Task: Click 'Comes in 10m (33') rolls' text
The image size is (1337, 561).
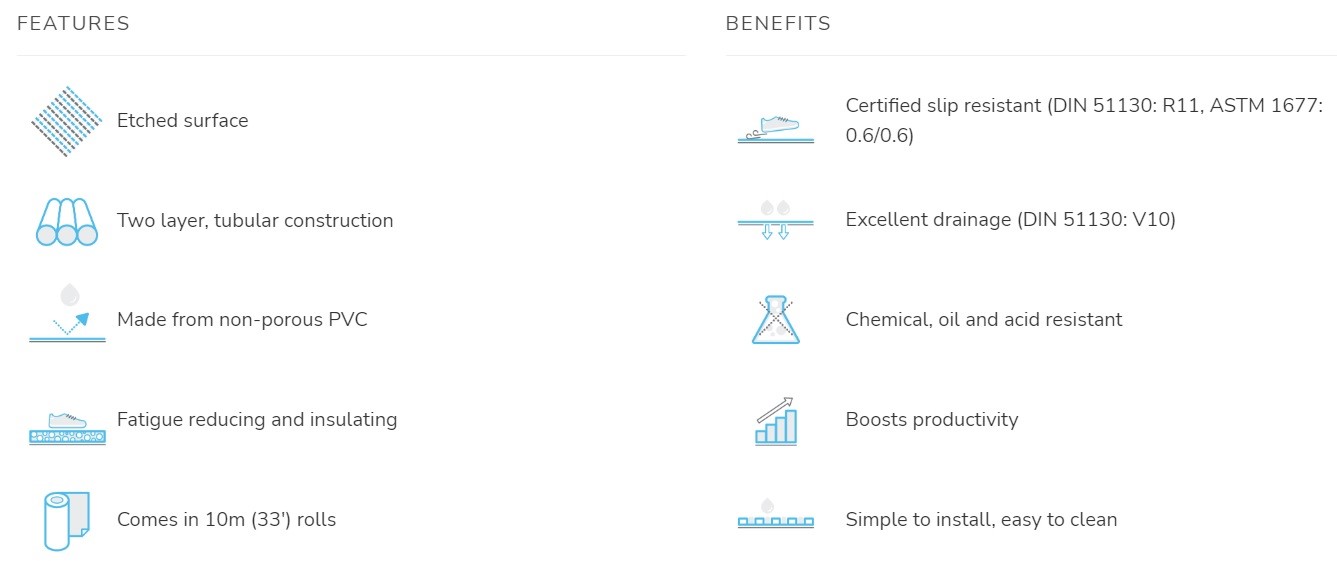Action: pyautogui.click(x=227, y=520)
